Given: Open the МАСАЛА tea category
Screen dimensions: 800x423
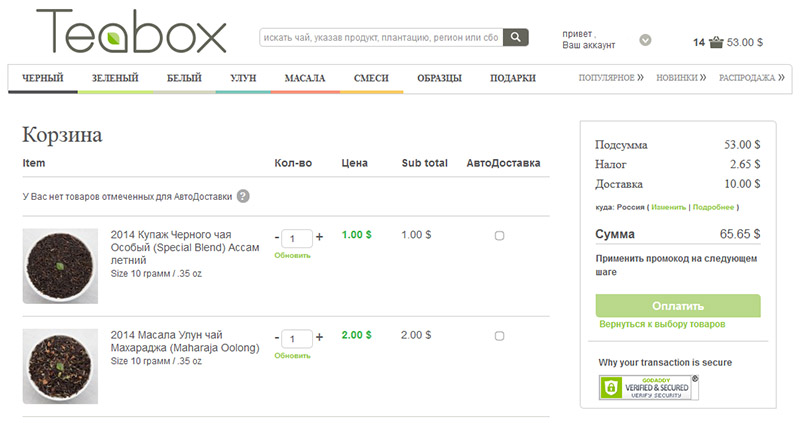Looking at the screenshot, I should click(305, 78).
